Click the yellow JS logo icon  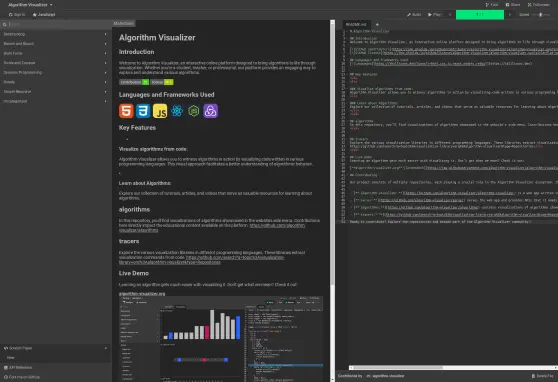point(160,111)
